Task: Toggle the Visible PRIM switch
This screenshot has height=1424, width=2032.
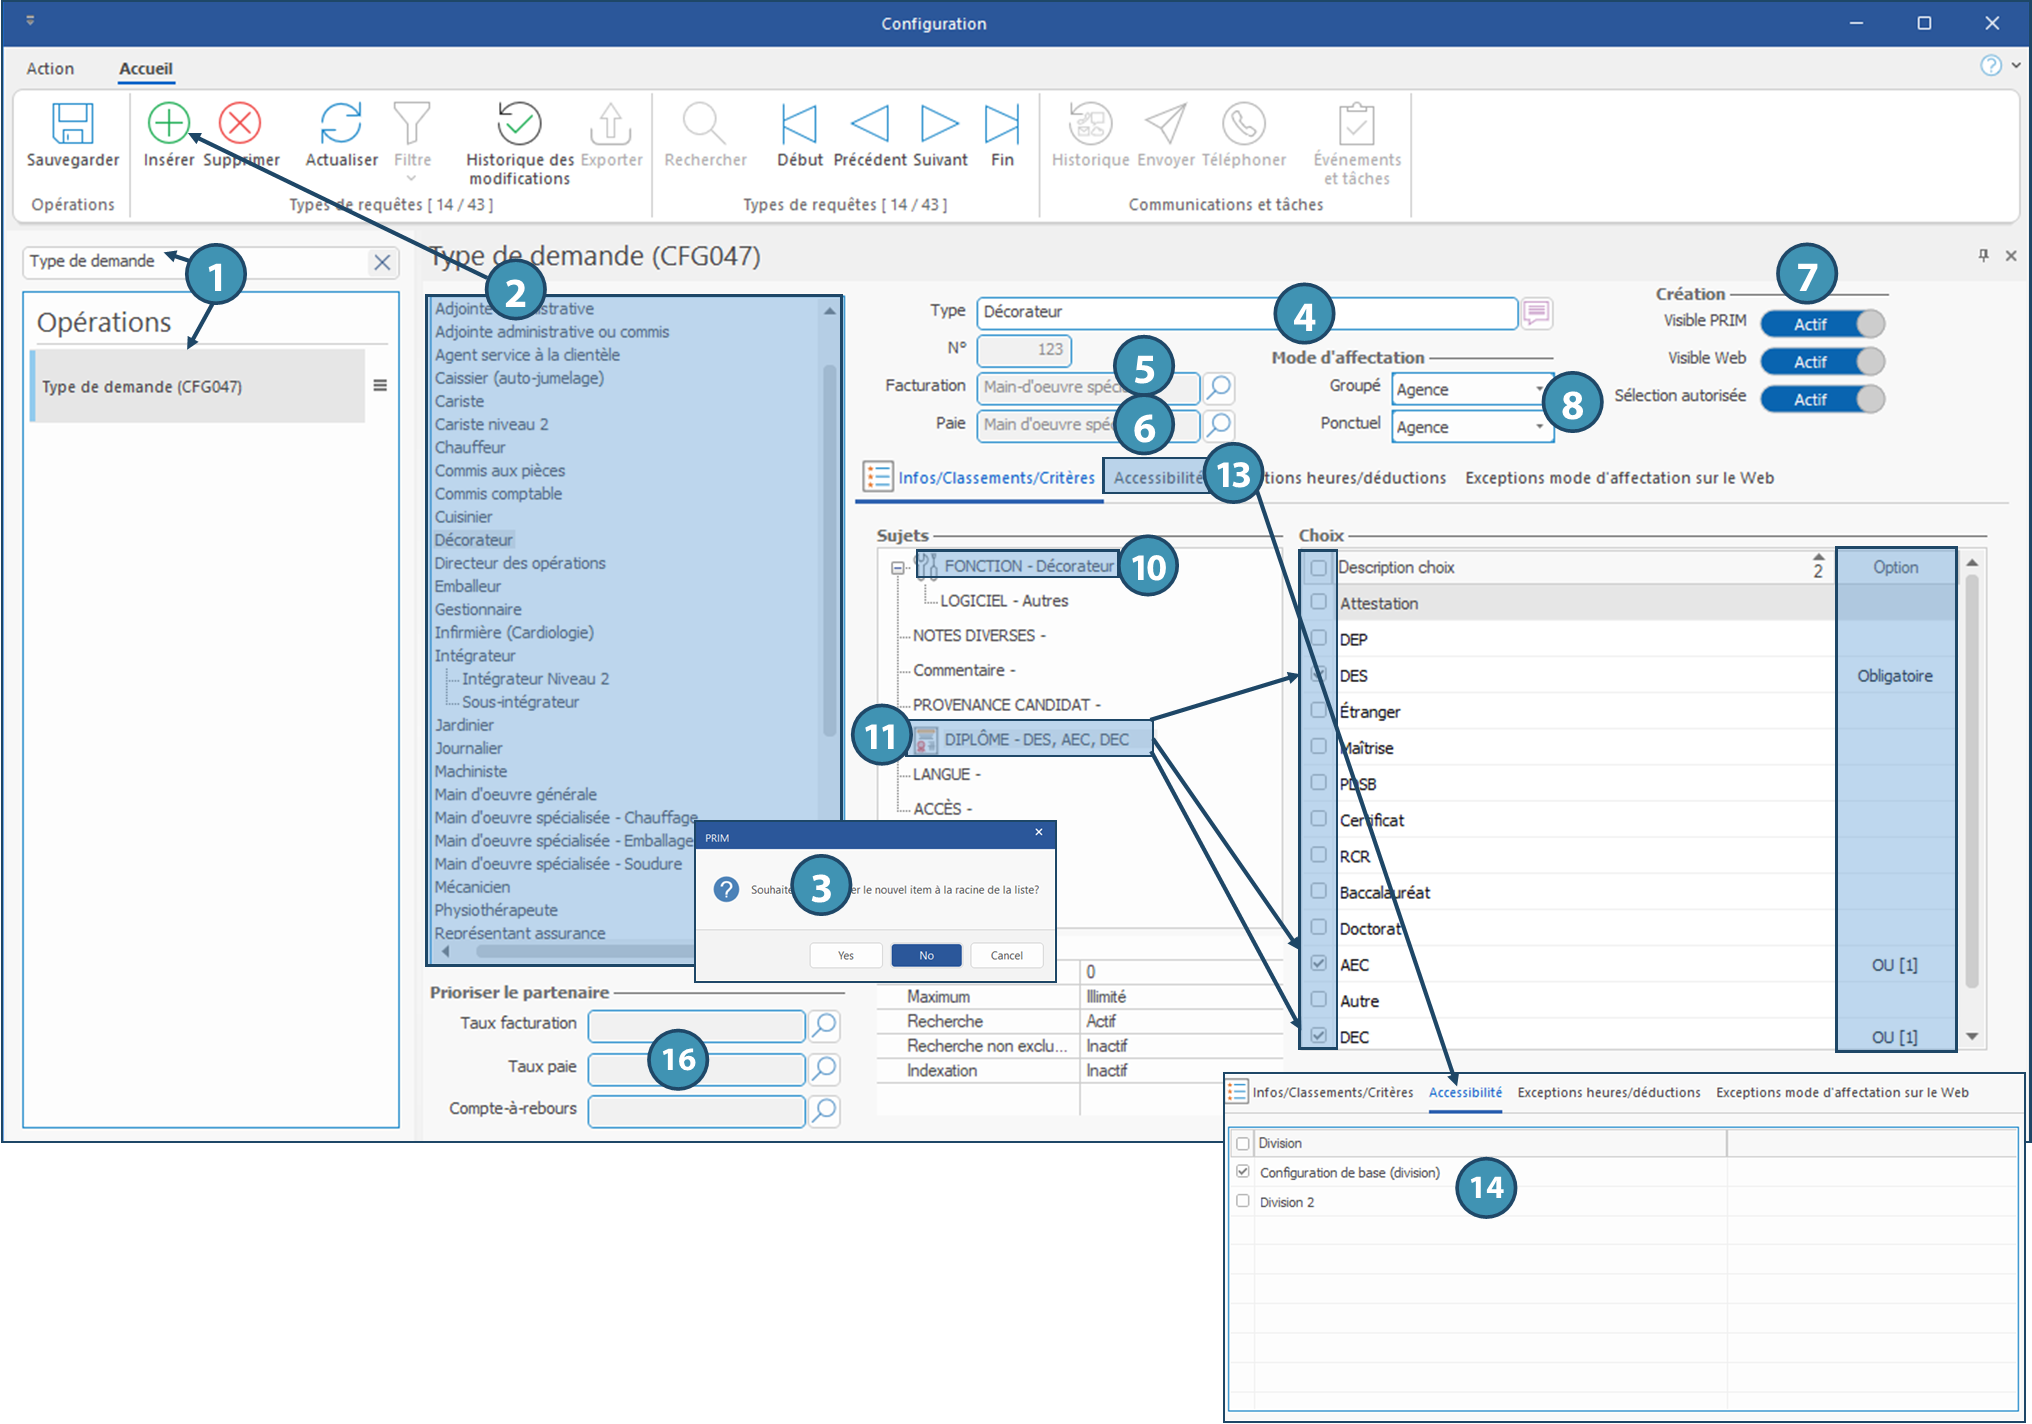Action: tap(1822, 324)
